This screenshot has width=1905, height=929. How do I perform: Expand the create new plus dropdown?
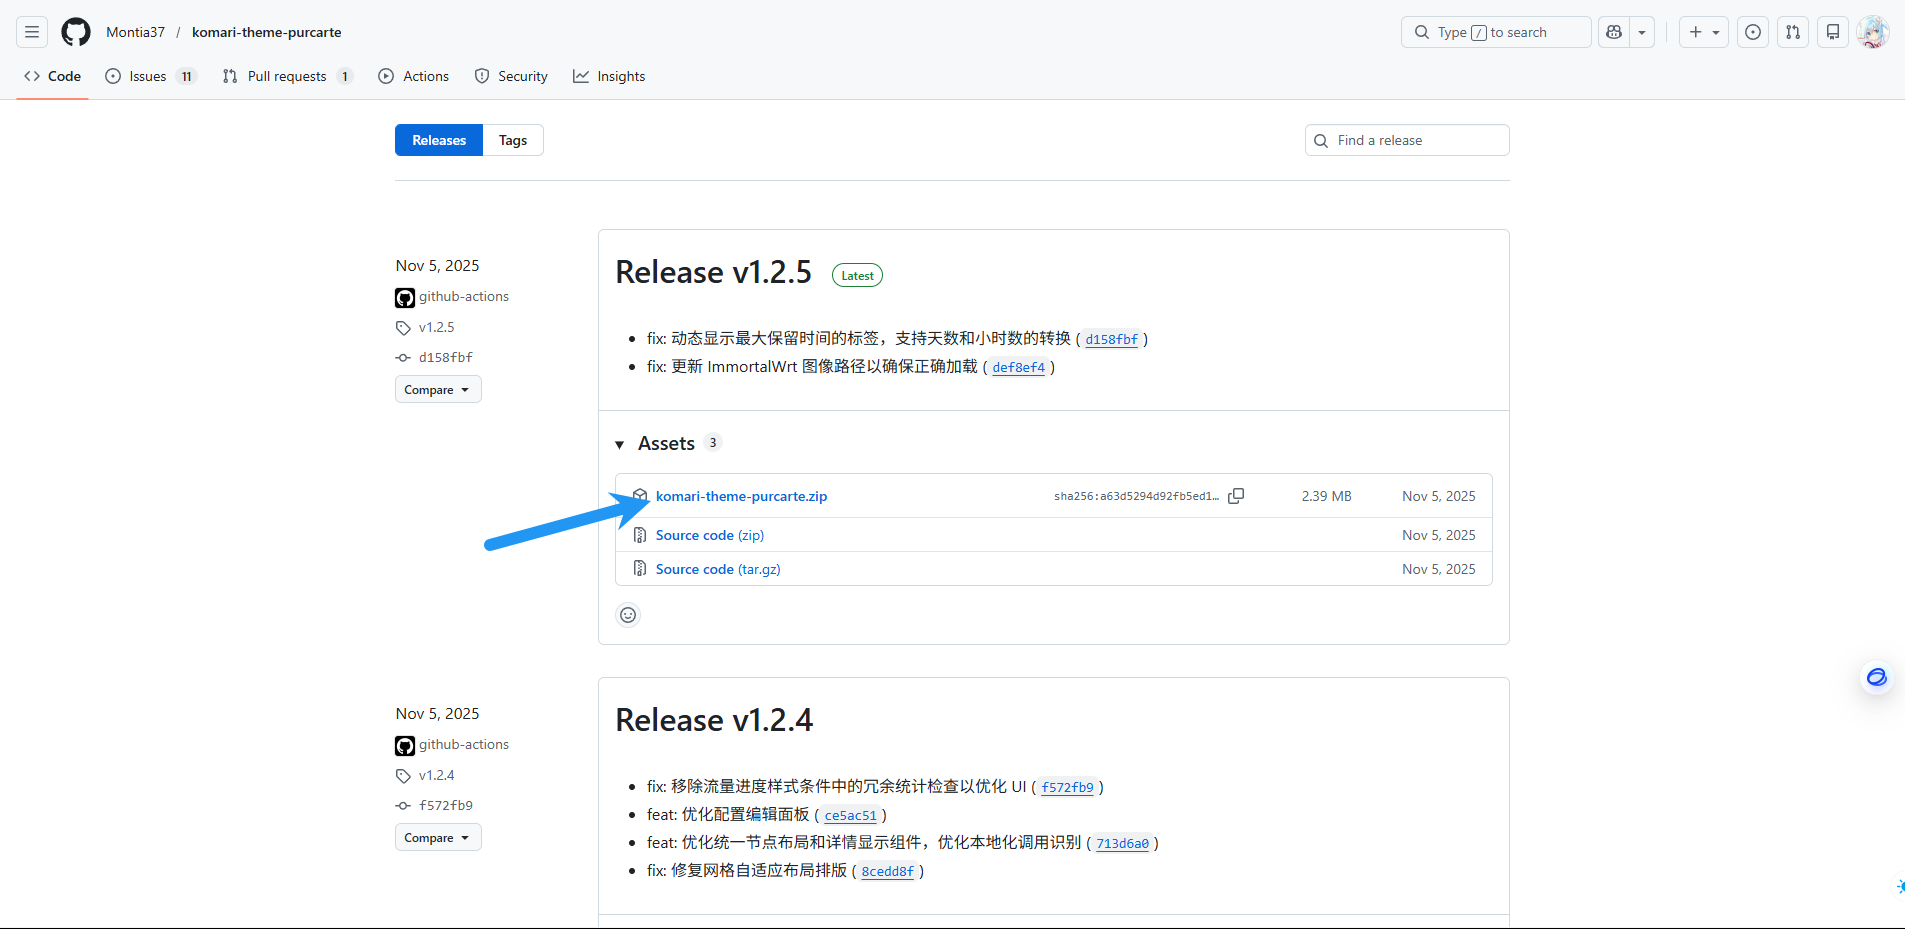pos(1703,32)
